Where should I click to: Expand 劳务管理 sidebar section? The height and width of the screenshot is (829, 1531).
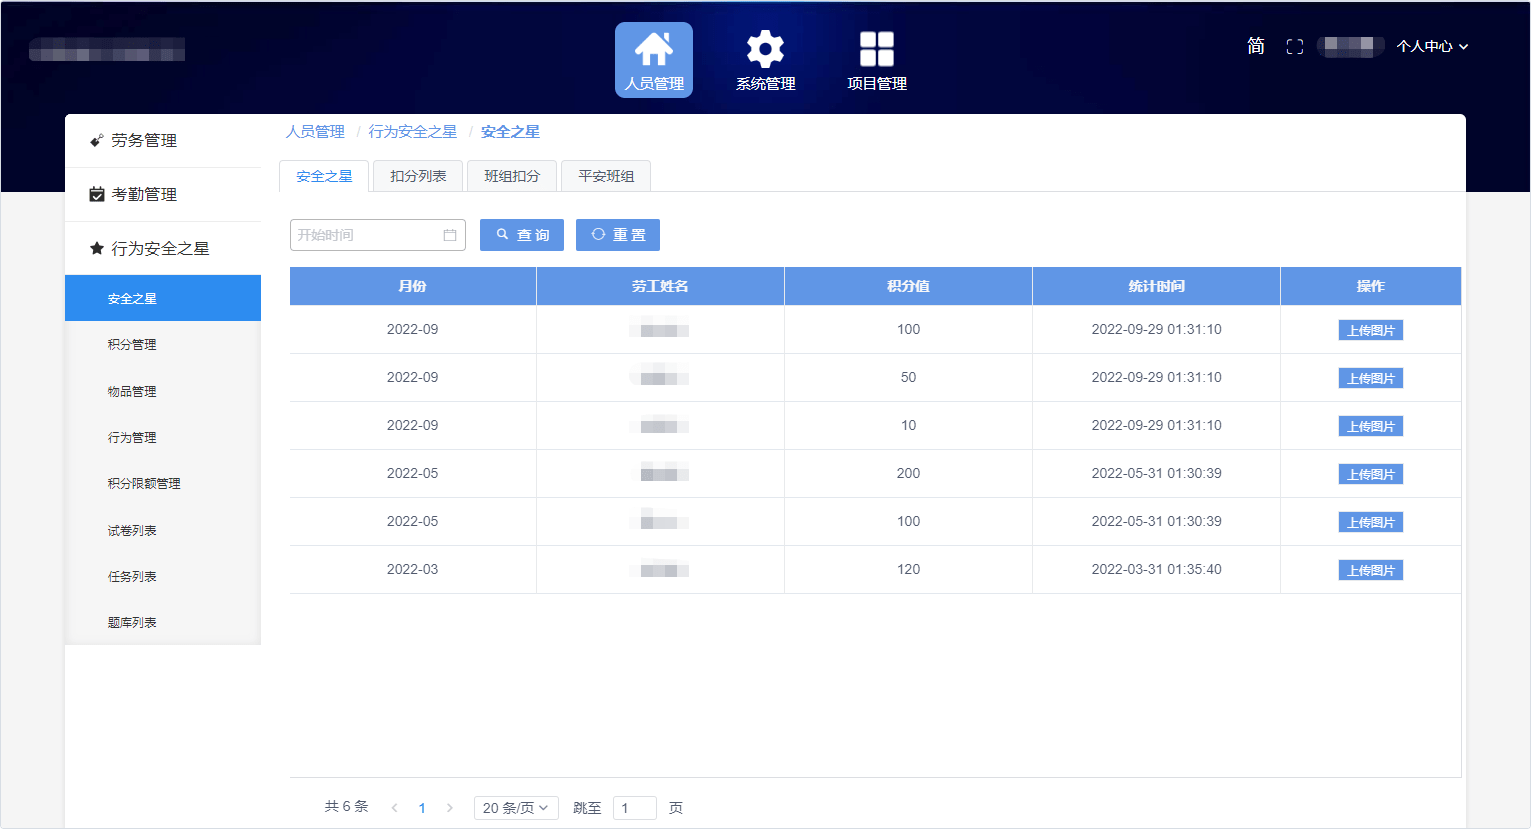click(144, 141)
